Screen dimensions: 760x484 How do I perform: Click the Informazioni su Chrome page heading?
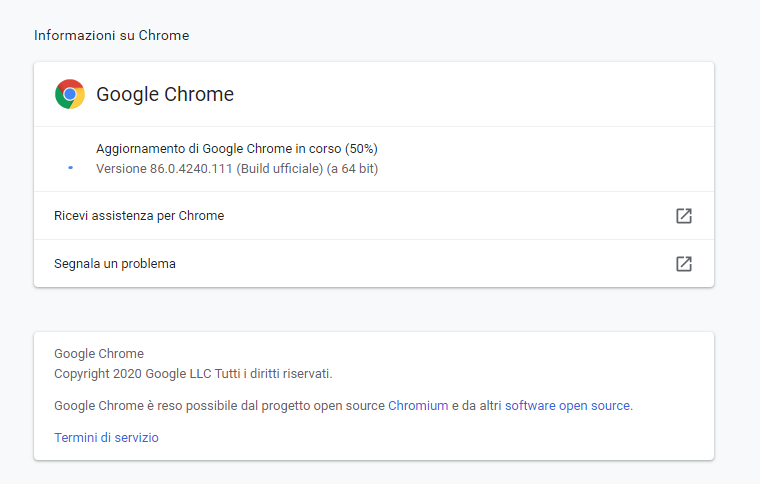pos(111,35)
